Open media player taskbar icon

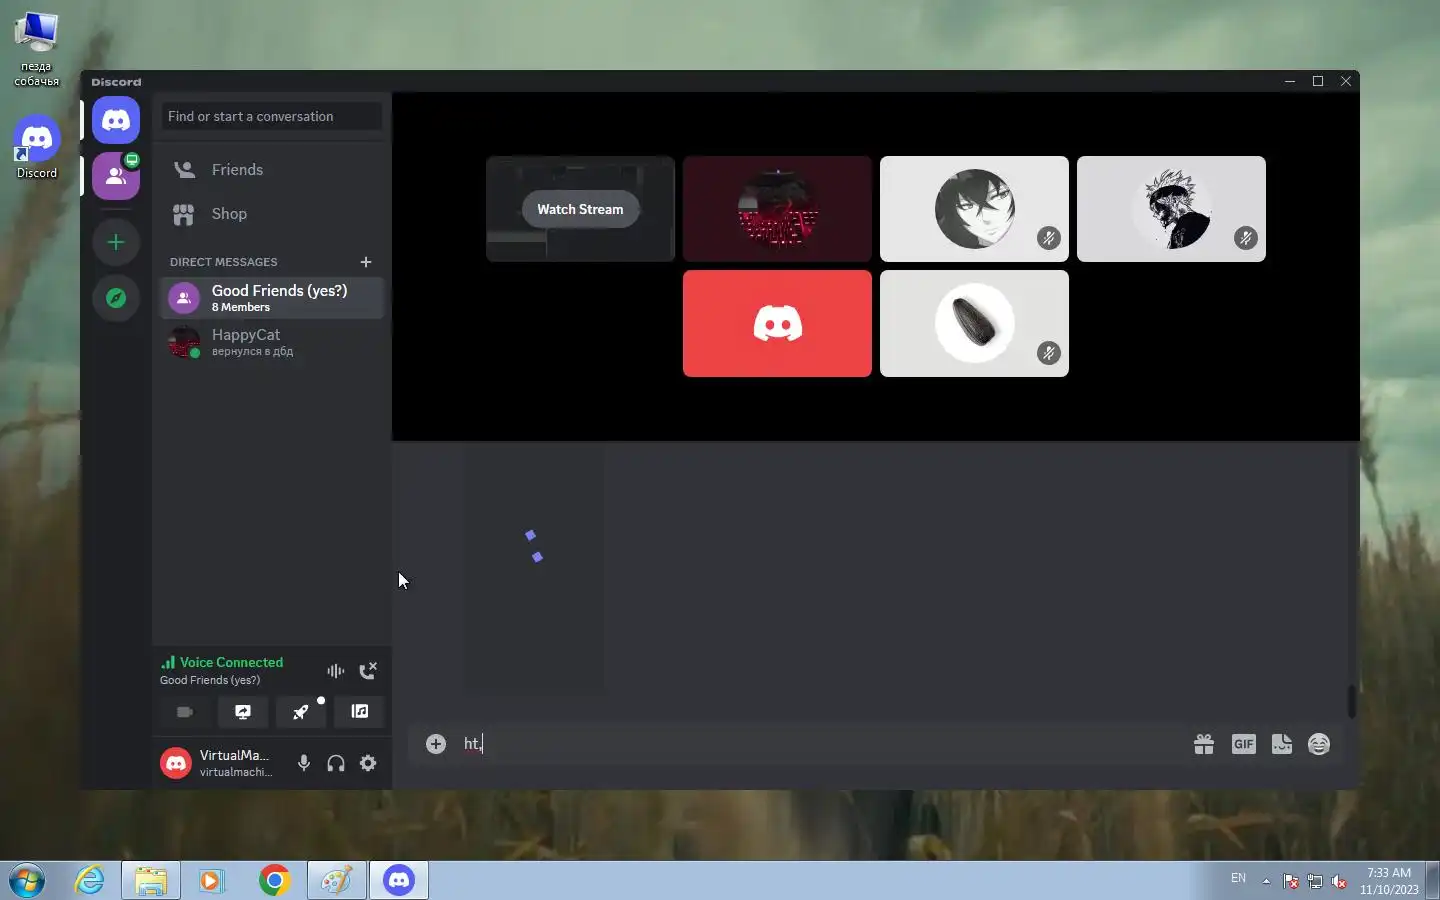(211, 881)
